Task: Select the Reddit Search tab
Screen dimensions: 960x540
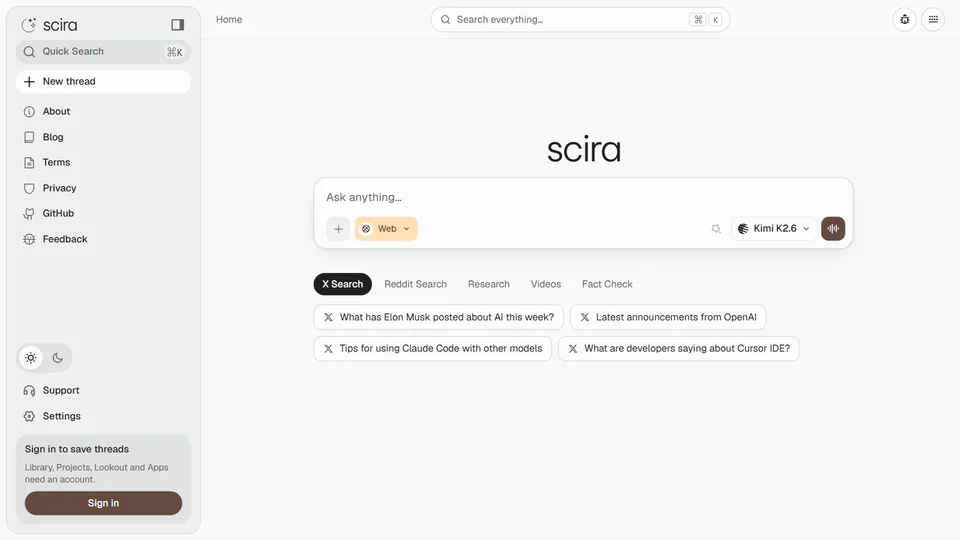Action: tap(415, 284)
